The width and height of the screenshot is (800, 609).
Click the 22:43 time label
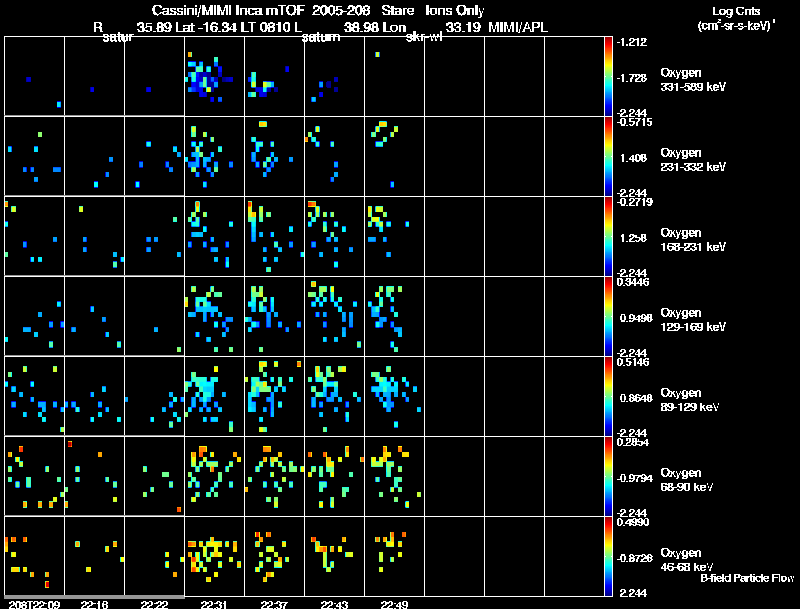[x=334, y=604]
